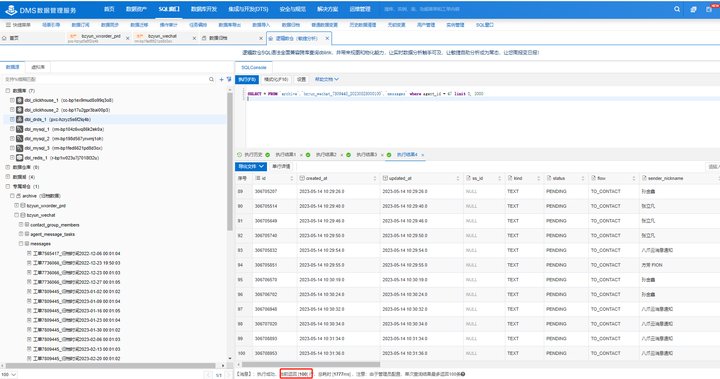The image size is (720, 379).
Task: Click the search magnifier in the top header
Action: pos(677,9)
